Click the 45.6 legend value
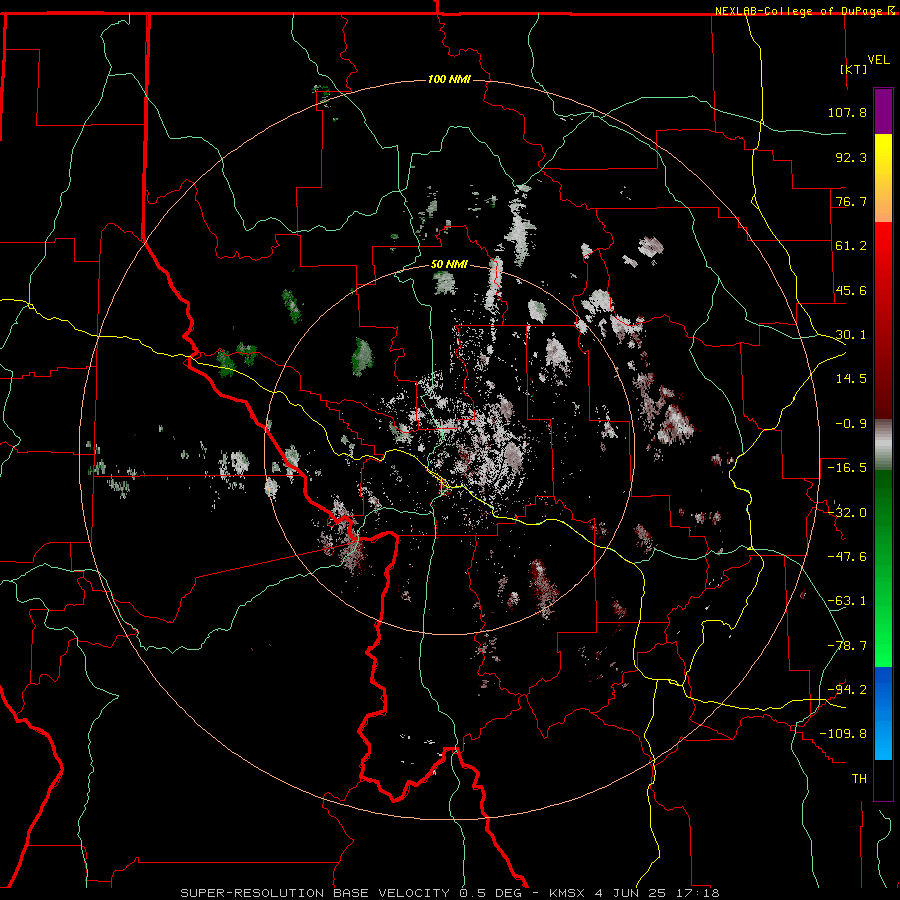Viewport: 900px width, 900px height. pyautogui.click(x=851, y=290)
